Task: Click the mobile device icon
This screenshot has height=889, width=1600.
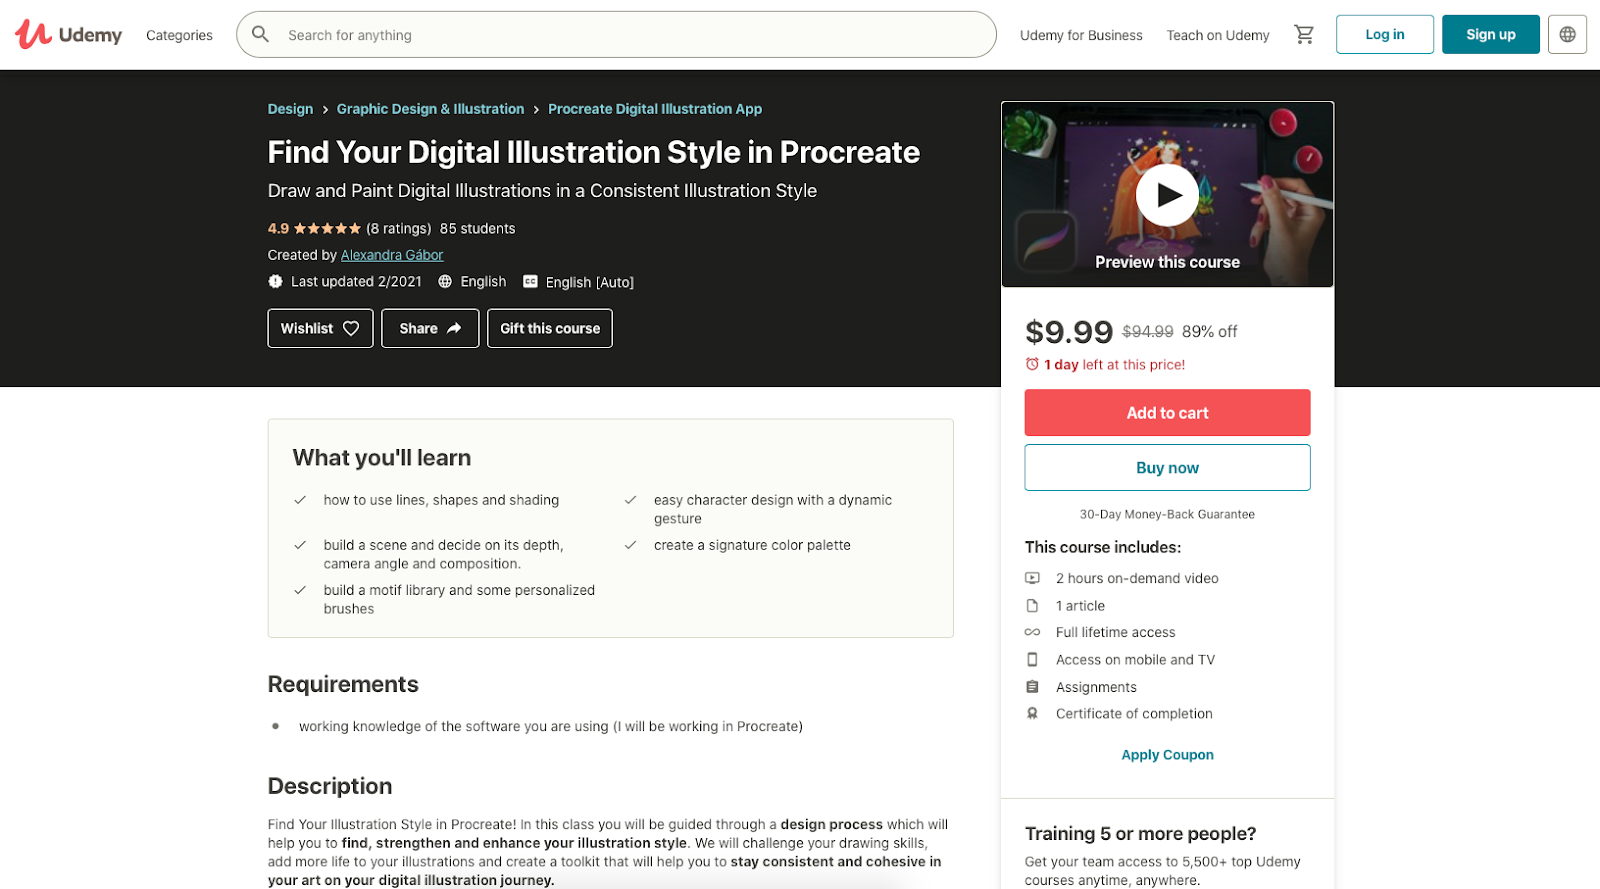Action: [1032, 660]
